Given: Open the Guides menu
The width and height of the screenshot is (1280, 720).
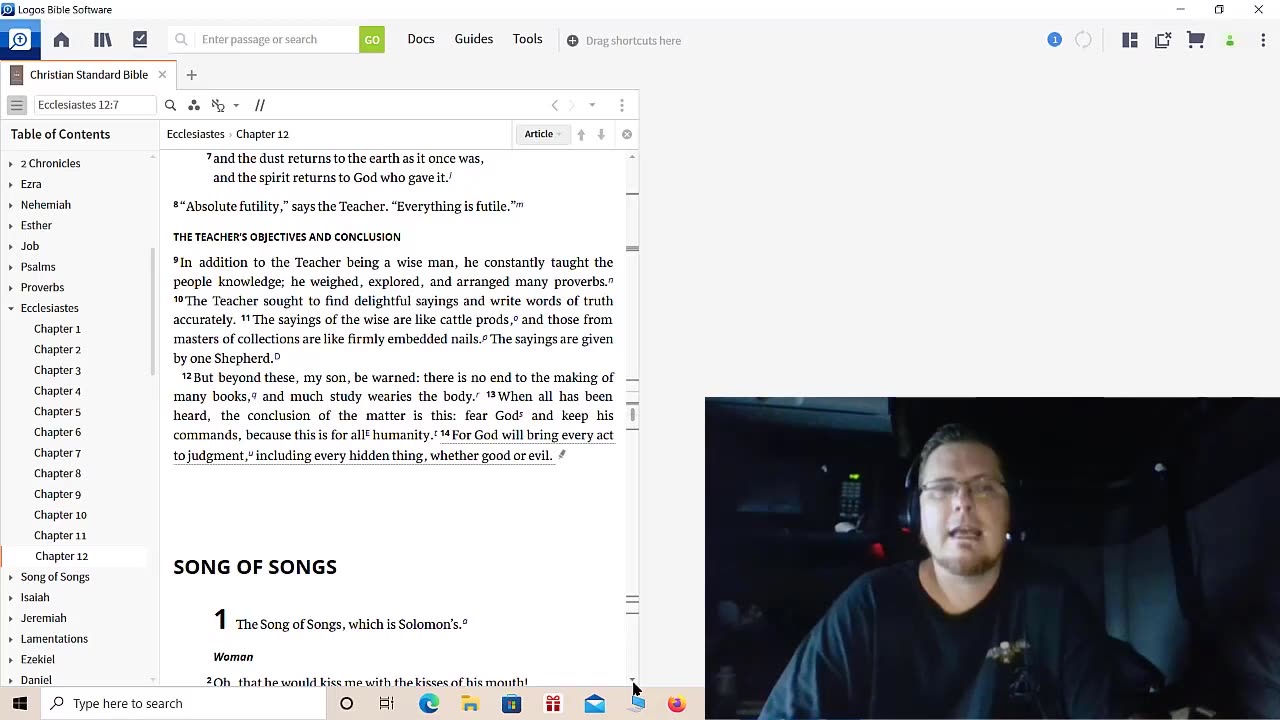Looking at the screenshot, I should (474, 39).
